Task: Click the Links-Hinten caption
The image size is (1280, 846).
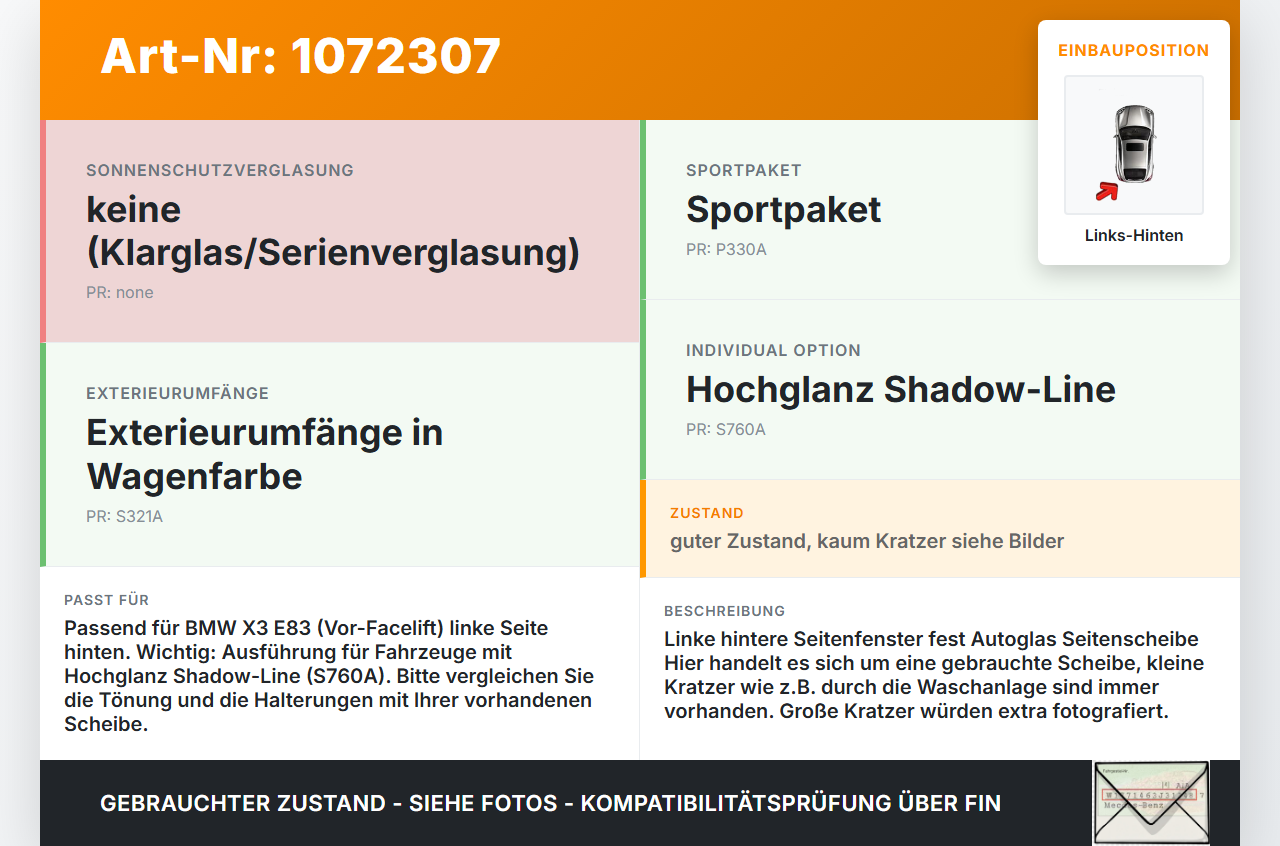Action: (x=1134, y=236)
